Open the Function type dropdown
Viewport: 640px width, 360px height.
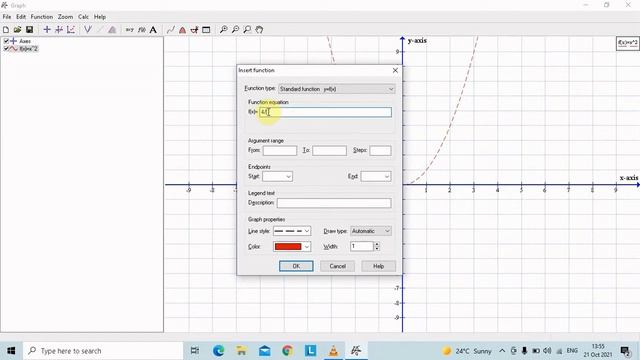(337, 89)
